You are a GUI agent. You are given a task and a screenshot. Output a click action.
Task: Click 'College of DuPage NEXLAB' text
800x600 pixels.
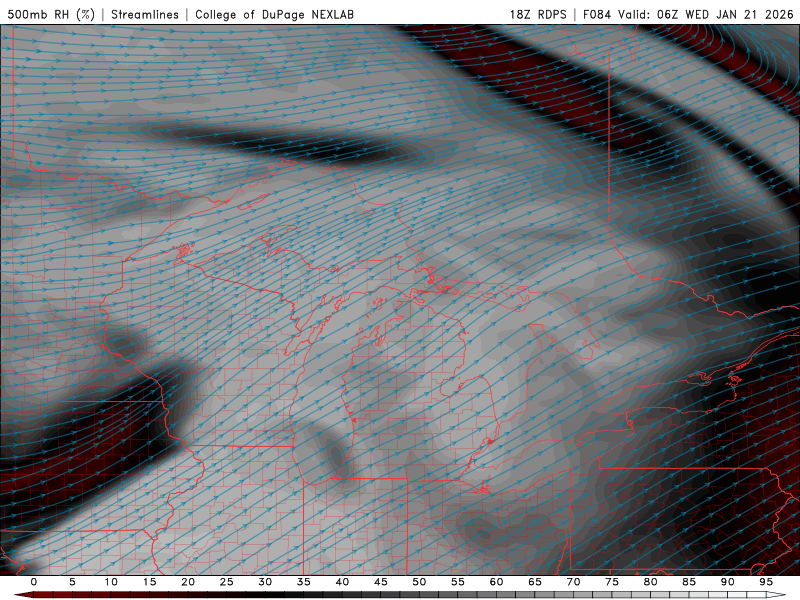pos(274,14)
